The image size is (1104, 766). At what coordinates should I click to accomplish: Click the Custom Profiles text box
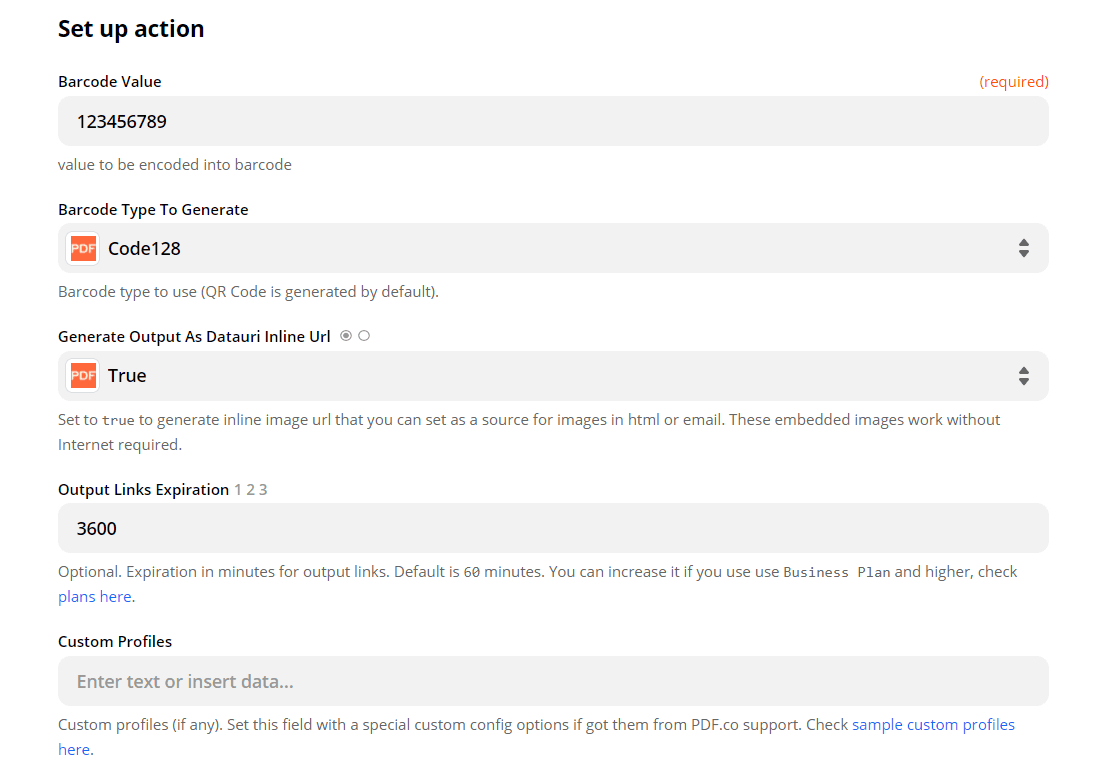coord(553,681)
